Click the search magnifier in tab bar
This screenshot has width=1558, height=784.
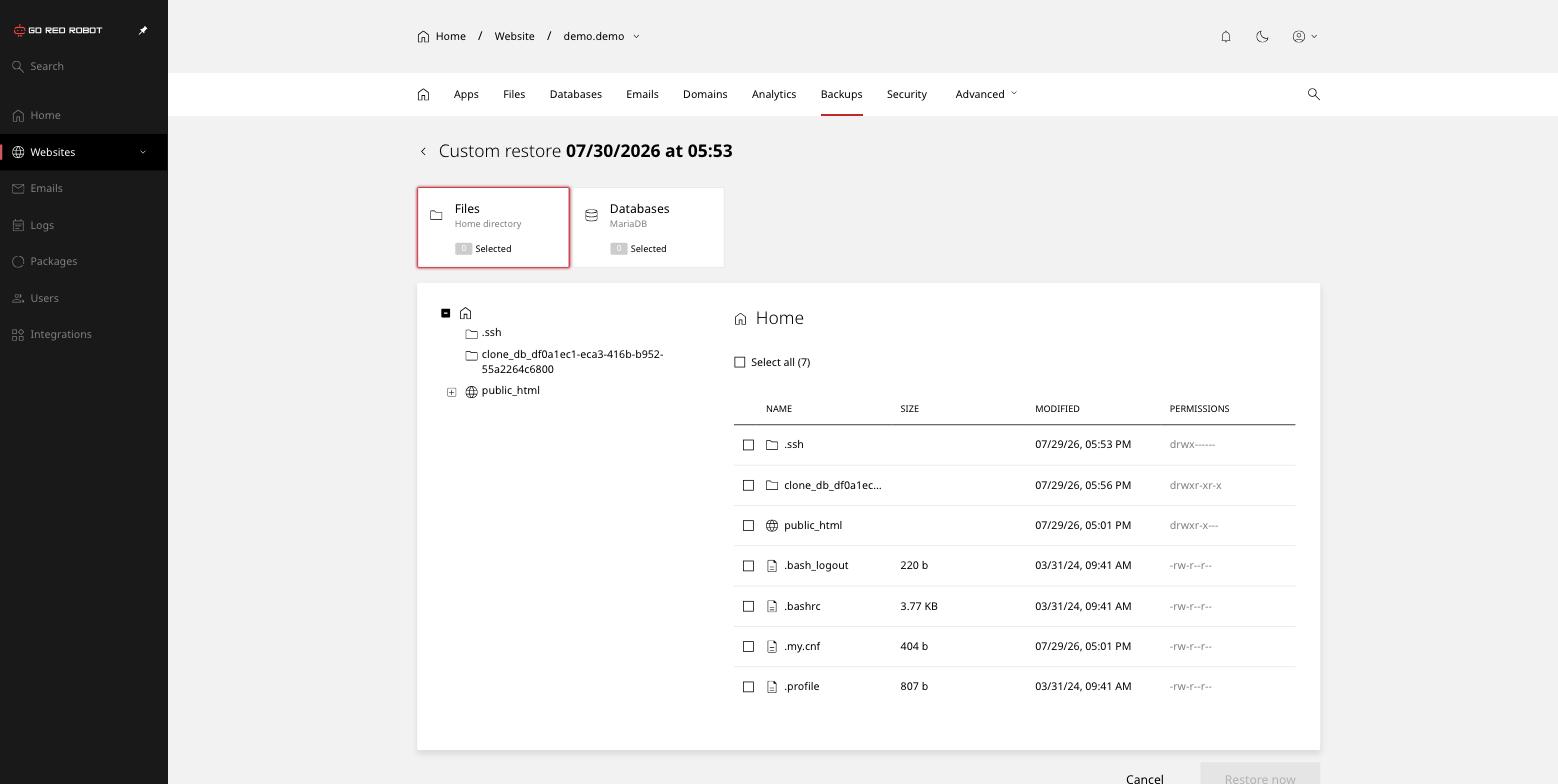(1314, 94)
